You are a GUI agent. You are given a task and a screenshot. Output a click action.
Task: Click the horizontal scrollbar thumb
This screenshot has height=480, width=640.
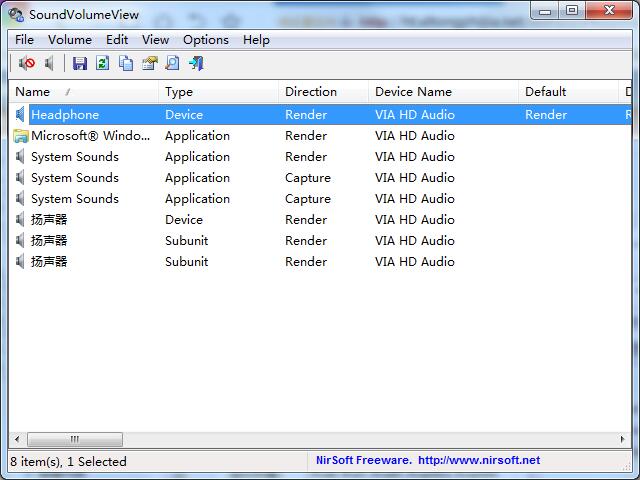[75, 440]
